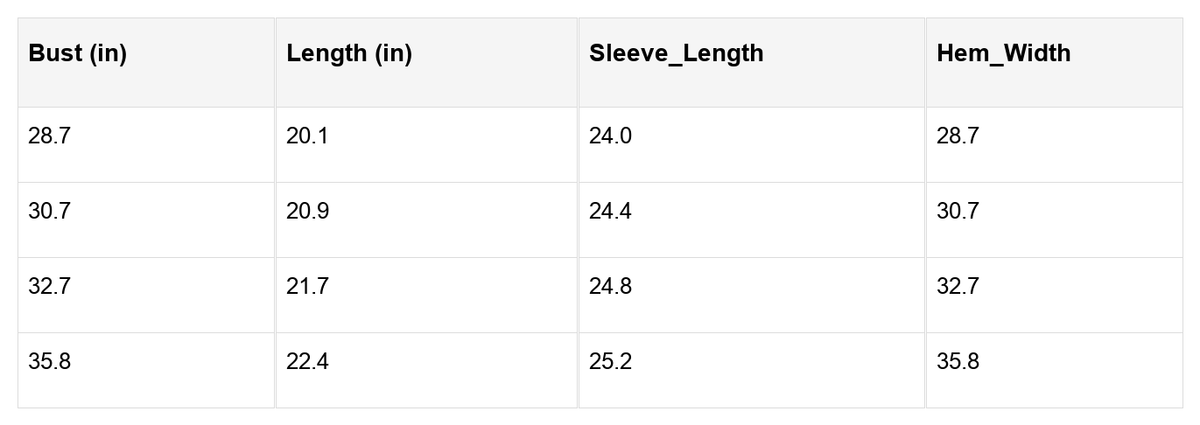Click the Sleeve_Length column header
1200x425 pixels.
pos(751,62)
